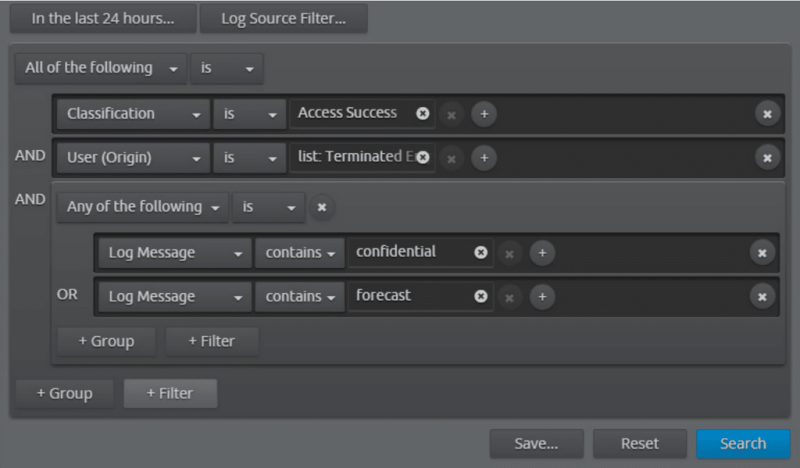Open the 'Any of the following' dropdown

click(142, 207)
